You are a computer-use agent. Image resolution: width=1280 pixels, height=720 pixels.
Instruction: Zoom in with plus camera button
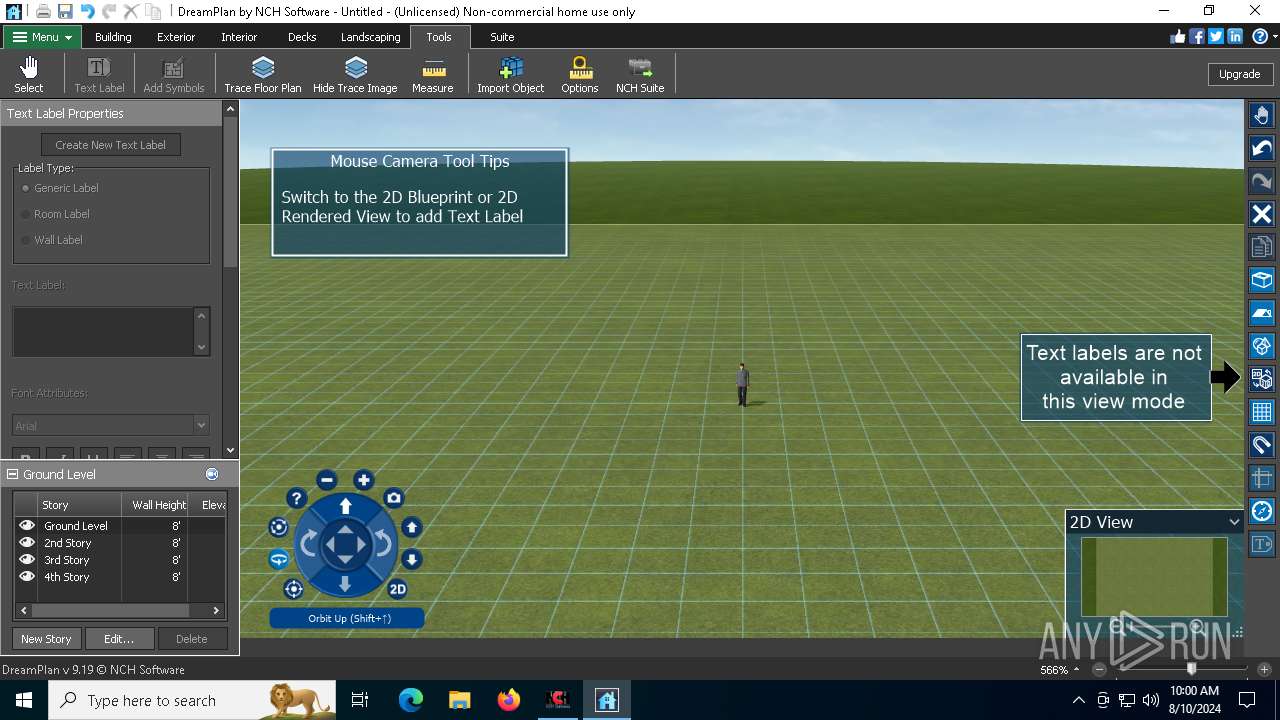364,480
